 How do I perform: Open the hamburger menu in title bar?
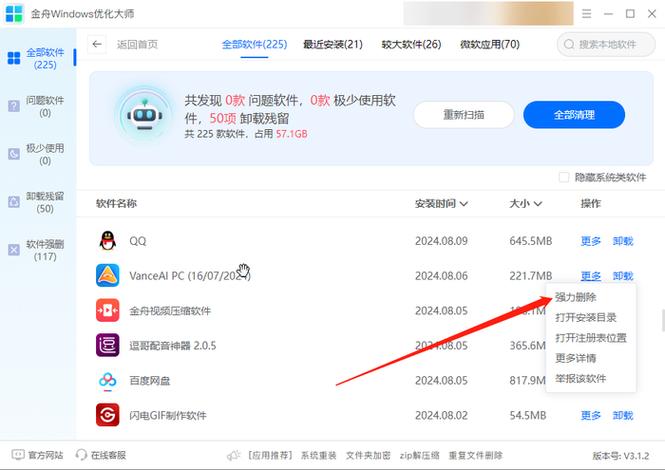tap(587, 14)
